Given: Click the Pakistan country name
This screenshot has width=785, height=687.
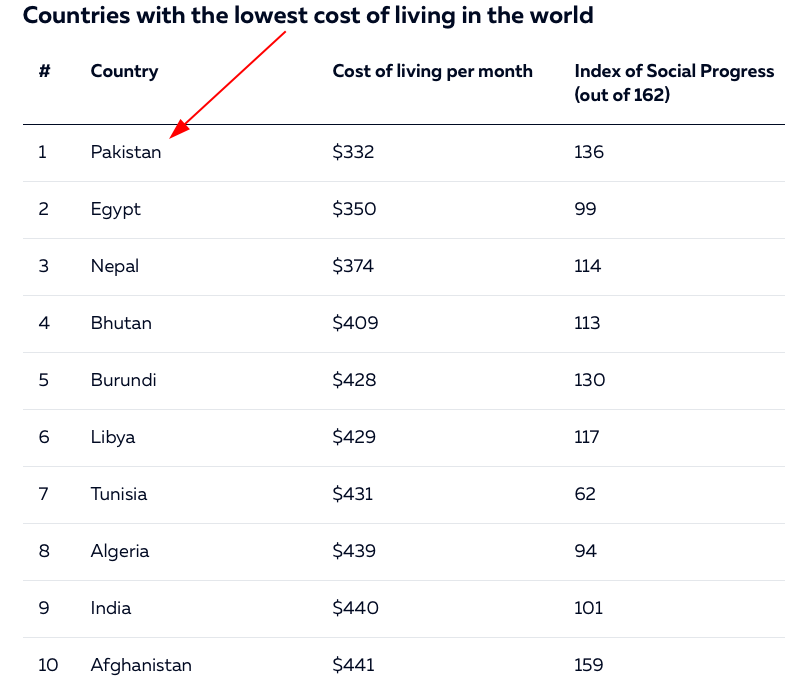Looking at the screenshot, I should pyautogui.click(x=125, y=153).
